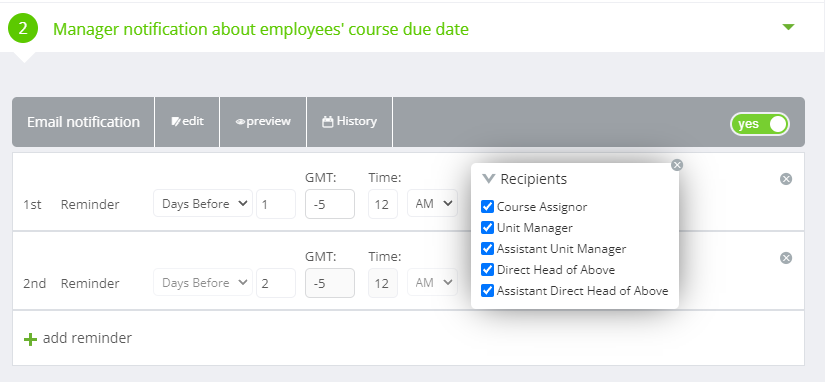
Task: Preview the email notification
Action: tap(263, 122)
